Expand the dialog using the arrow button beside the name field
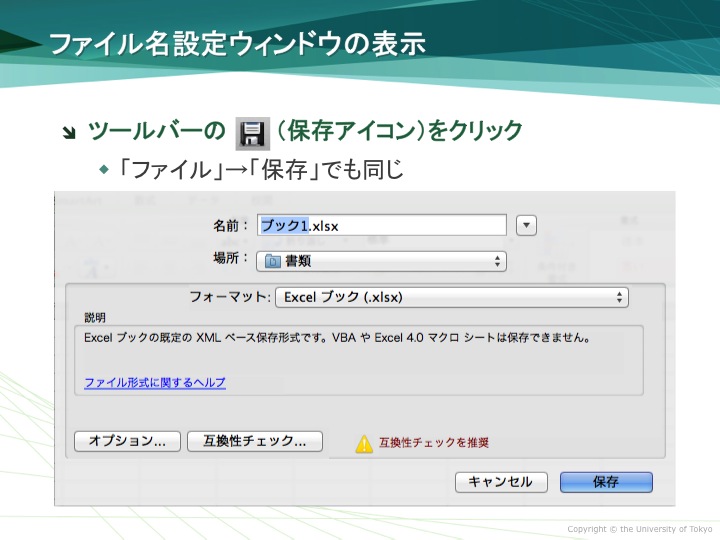The height and width of the screenshot is (540, 720). 526,225
